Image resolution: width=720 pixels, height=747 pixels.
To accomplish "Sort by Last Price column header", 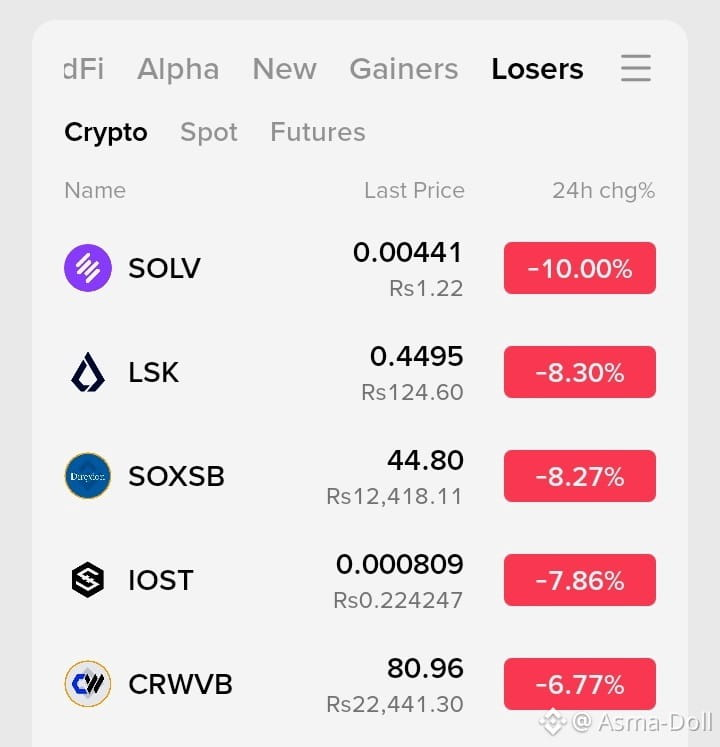I will point(414,191).
